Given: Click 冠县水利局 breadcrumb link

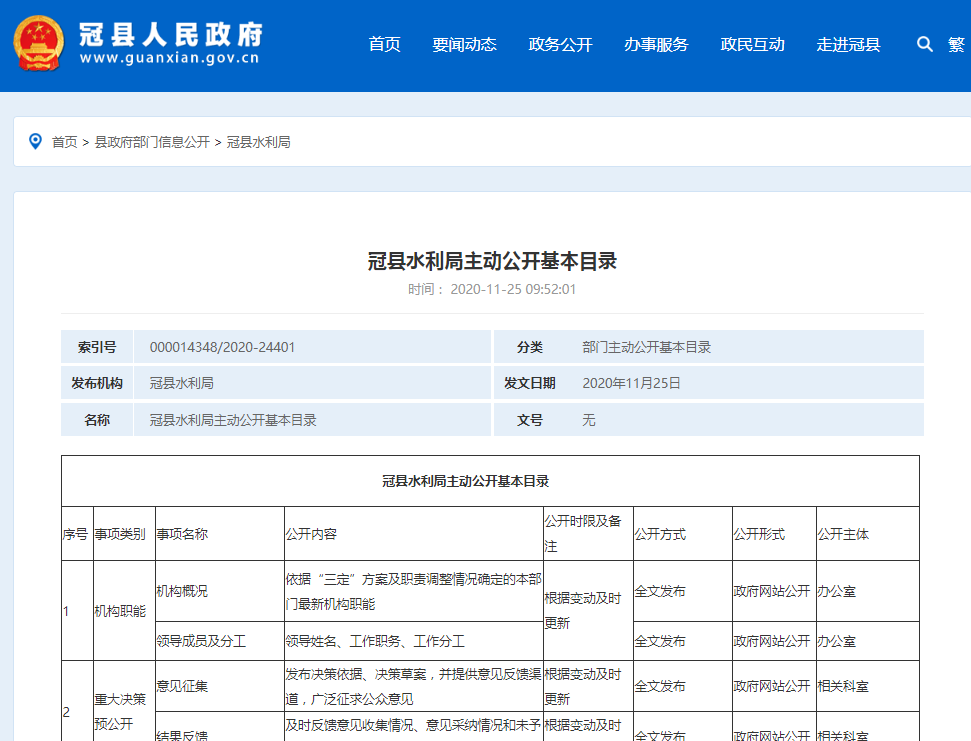Looking at the screenshot, I should pyautogui.click(x=258, y=142).
